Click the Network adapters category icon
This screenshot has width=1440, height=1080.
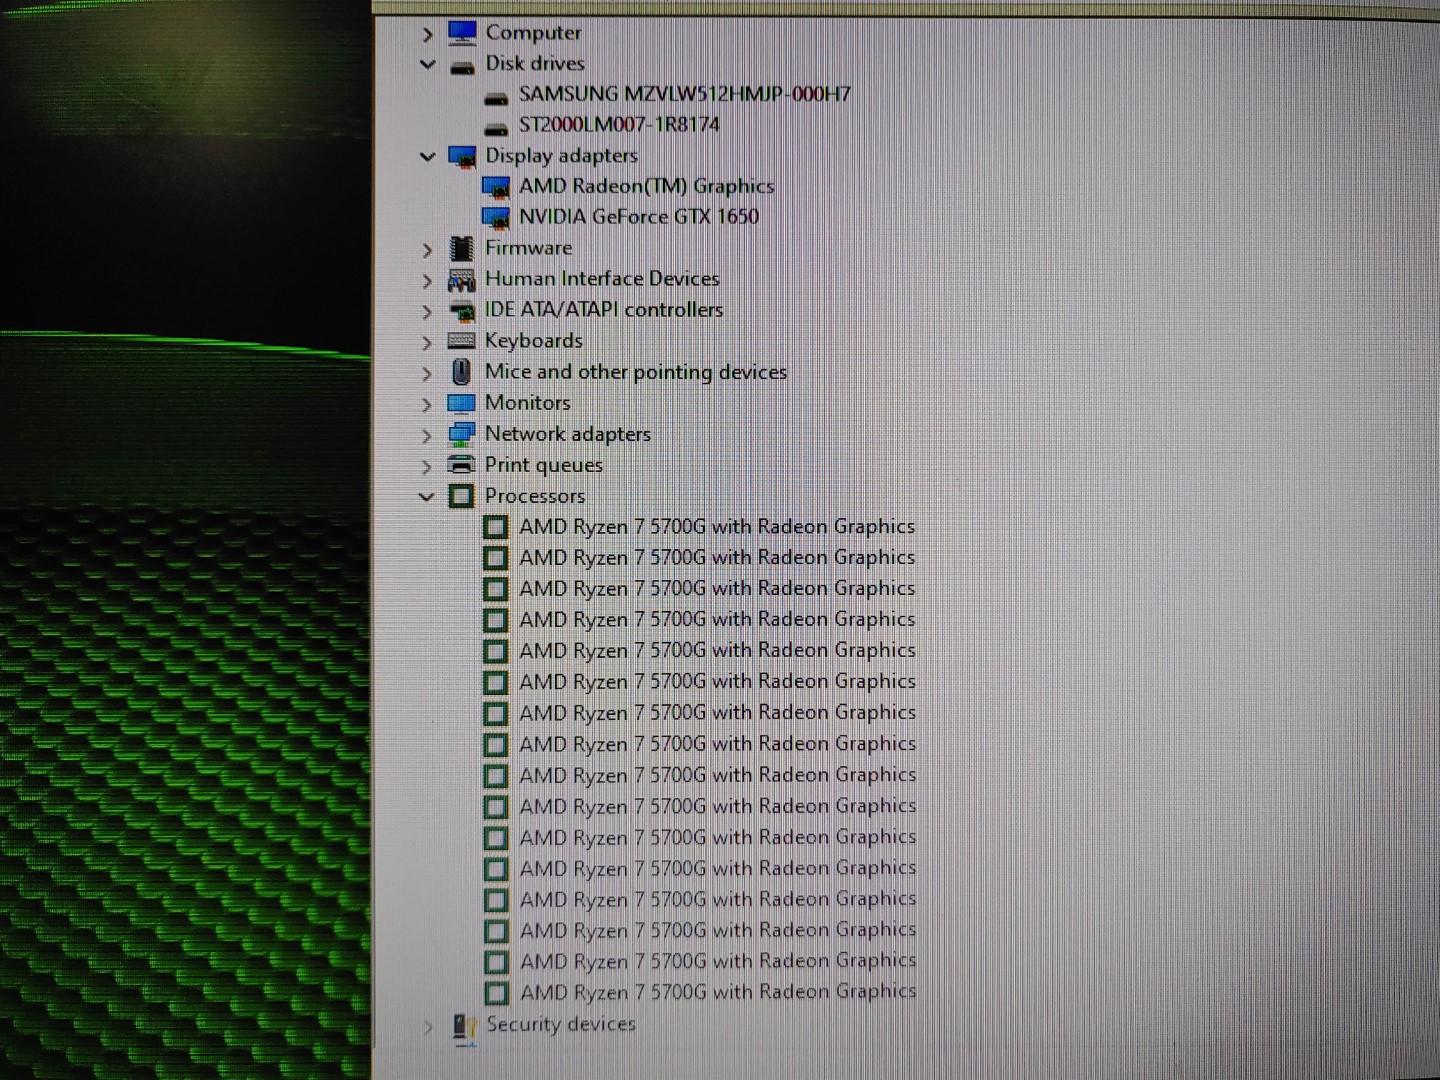click(462, 434)
